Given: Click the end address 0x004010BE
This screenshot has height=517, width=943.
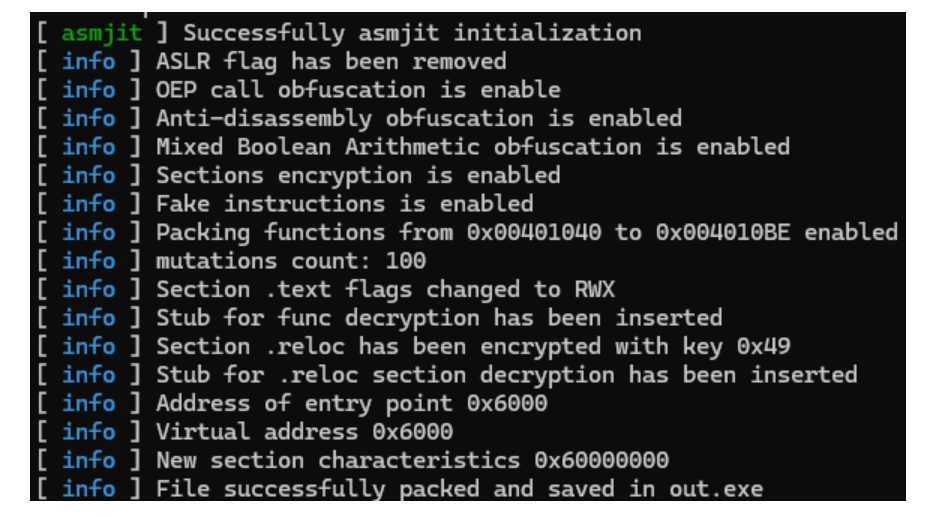Looking at the screenshot, I should [x=724, y=233].
